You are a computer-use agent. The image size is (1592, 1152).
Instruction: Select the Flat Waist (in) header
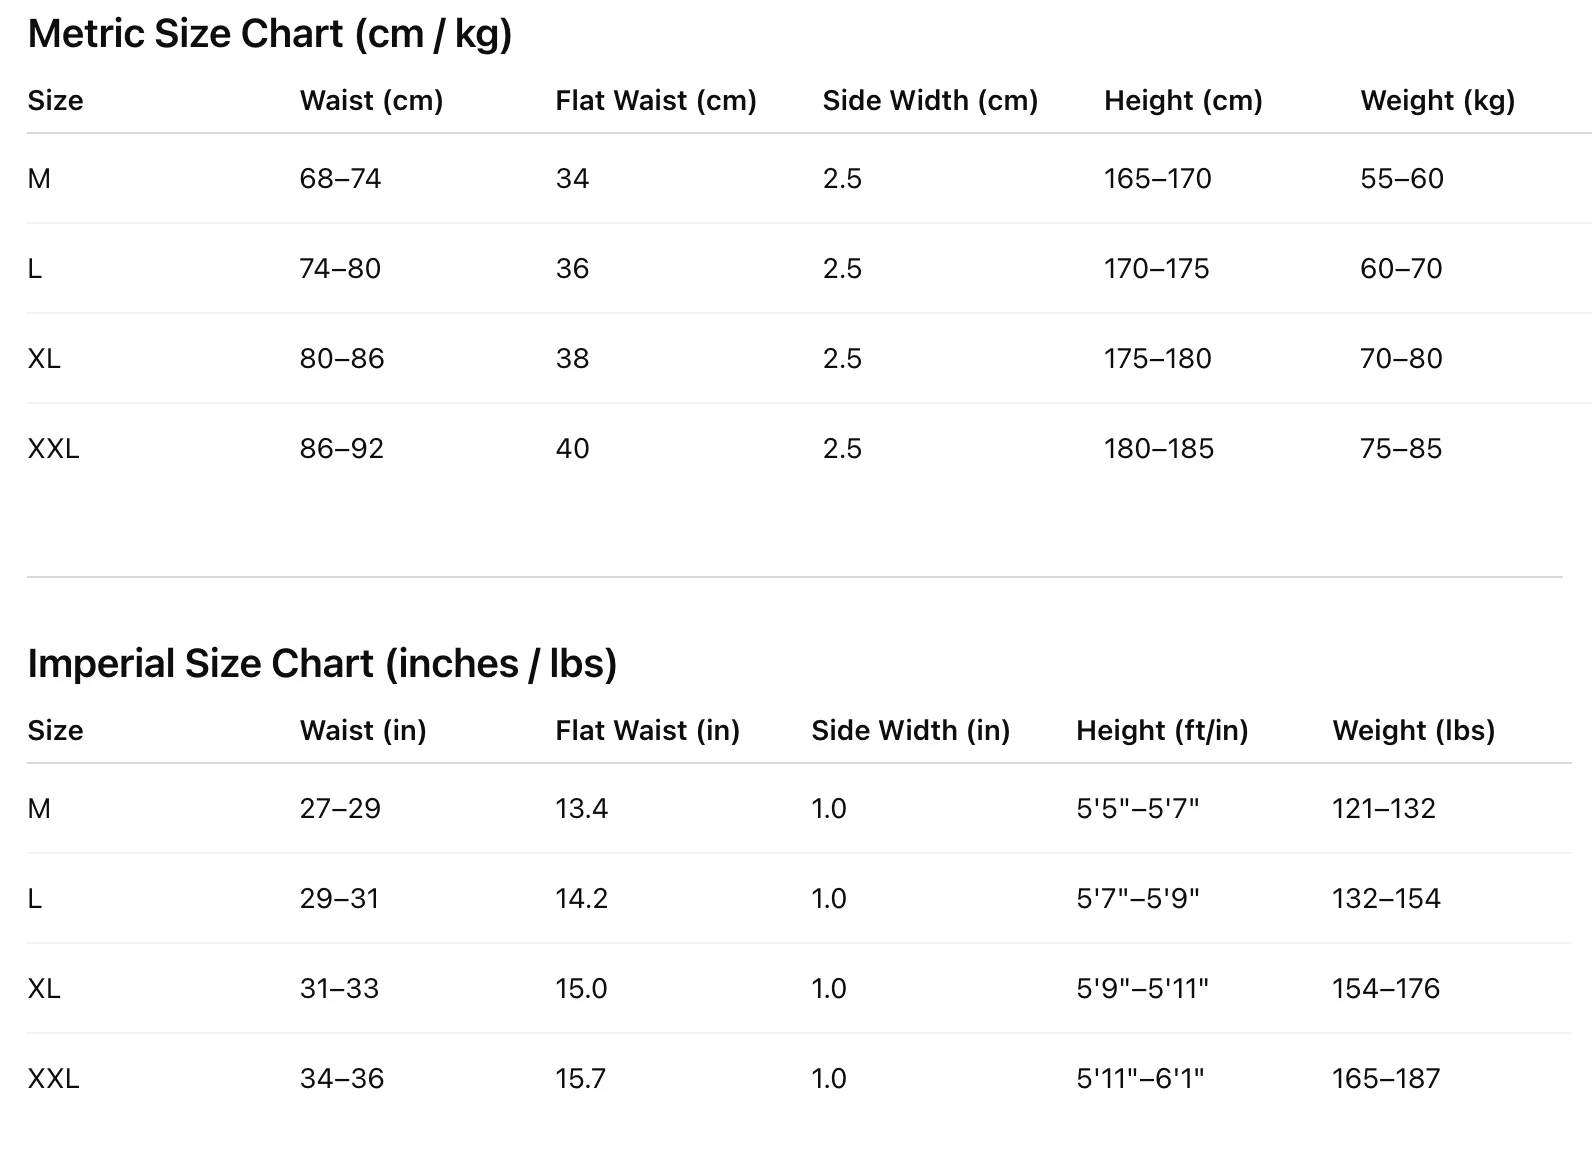(648, 731)
